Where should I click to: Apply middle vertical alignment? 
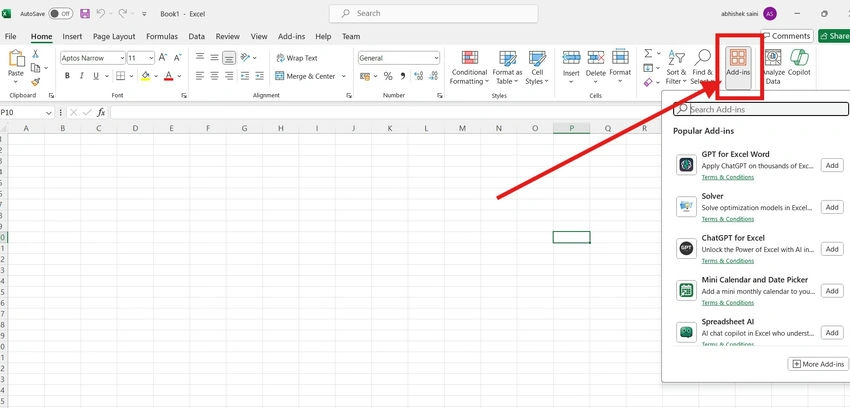click(x=215, y=57)
